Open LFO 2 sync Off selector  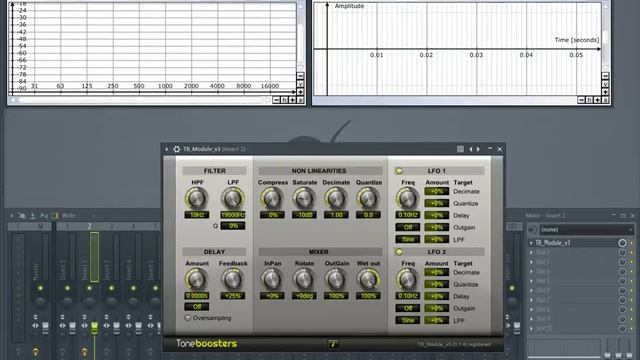tap(407, 308)
